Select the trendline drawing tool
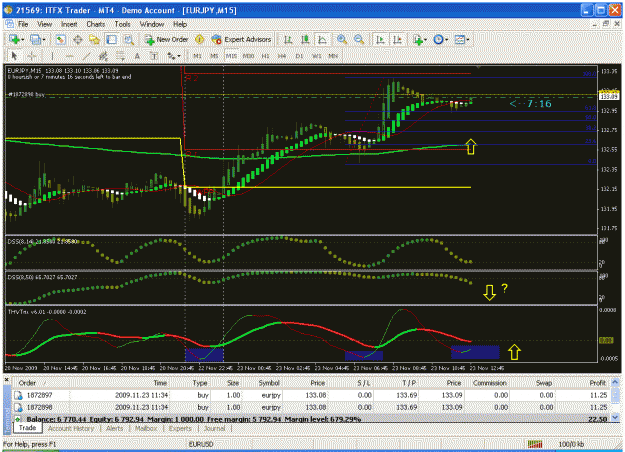This screenshot has width=625, height=452. click(86, 56)
